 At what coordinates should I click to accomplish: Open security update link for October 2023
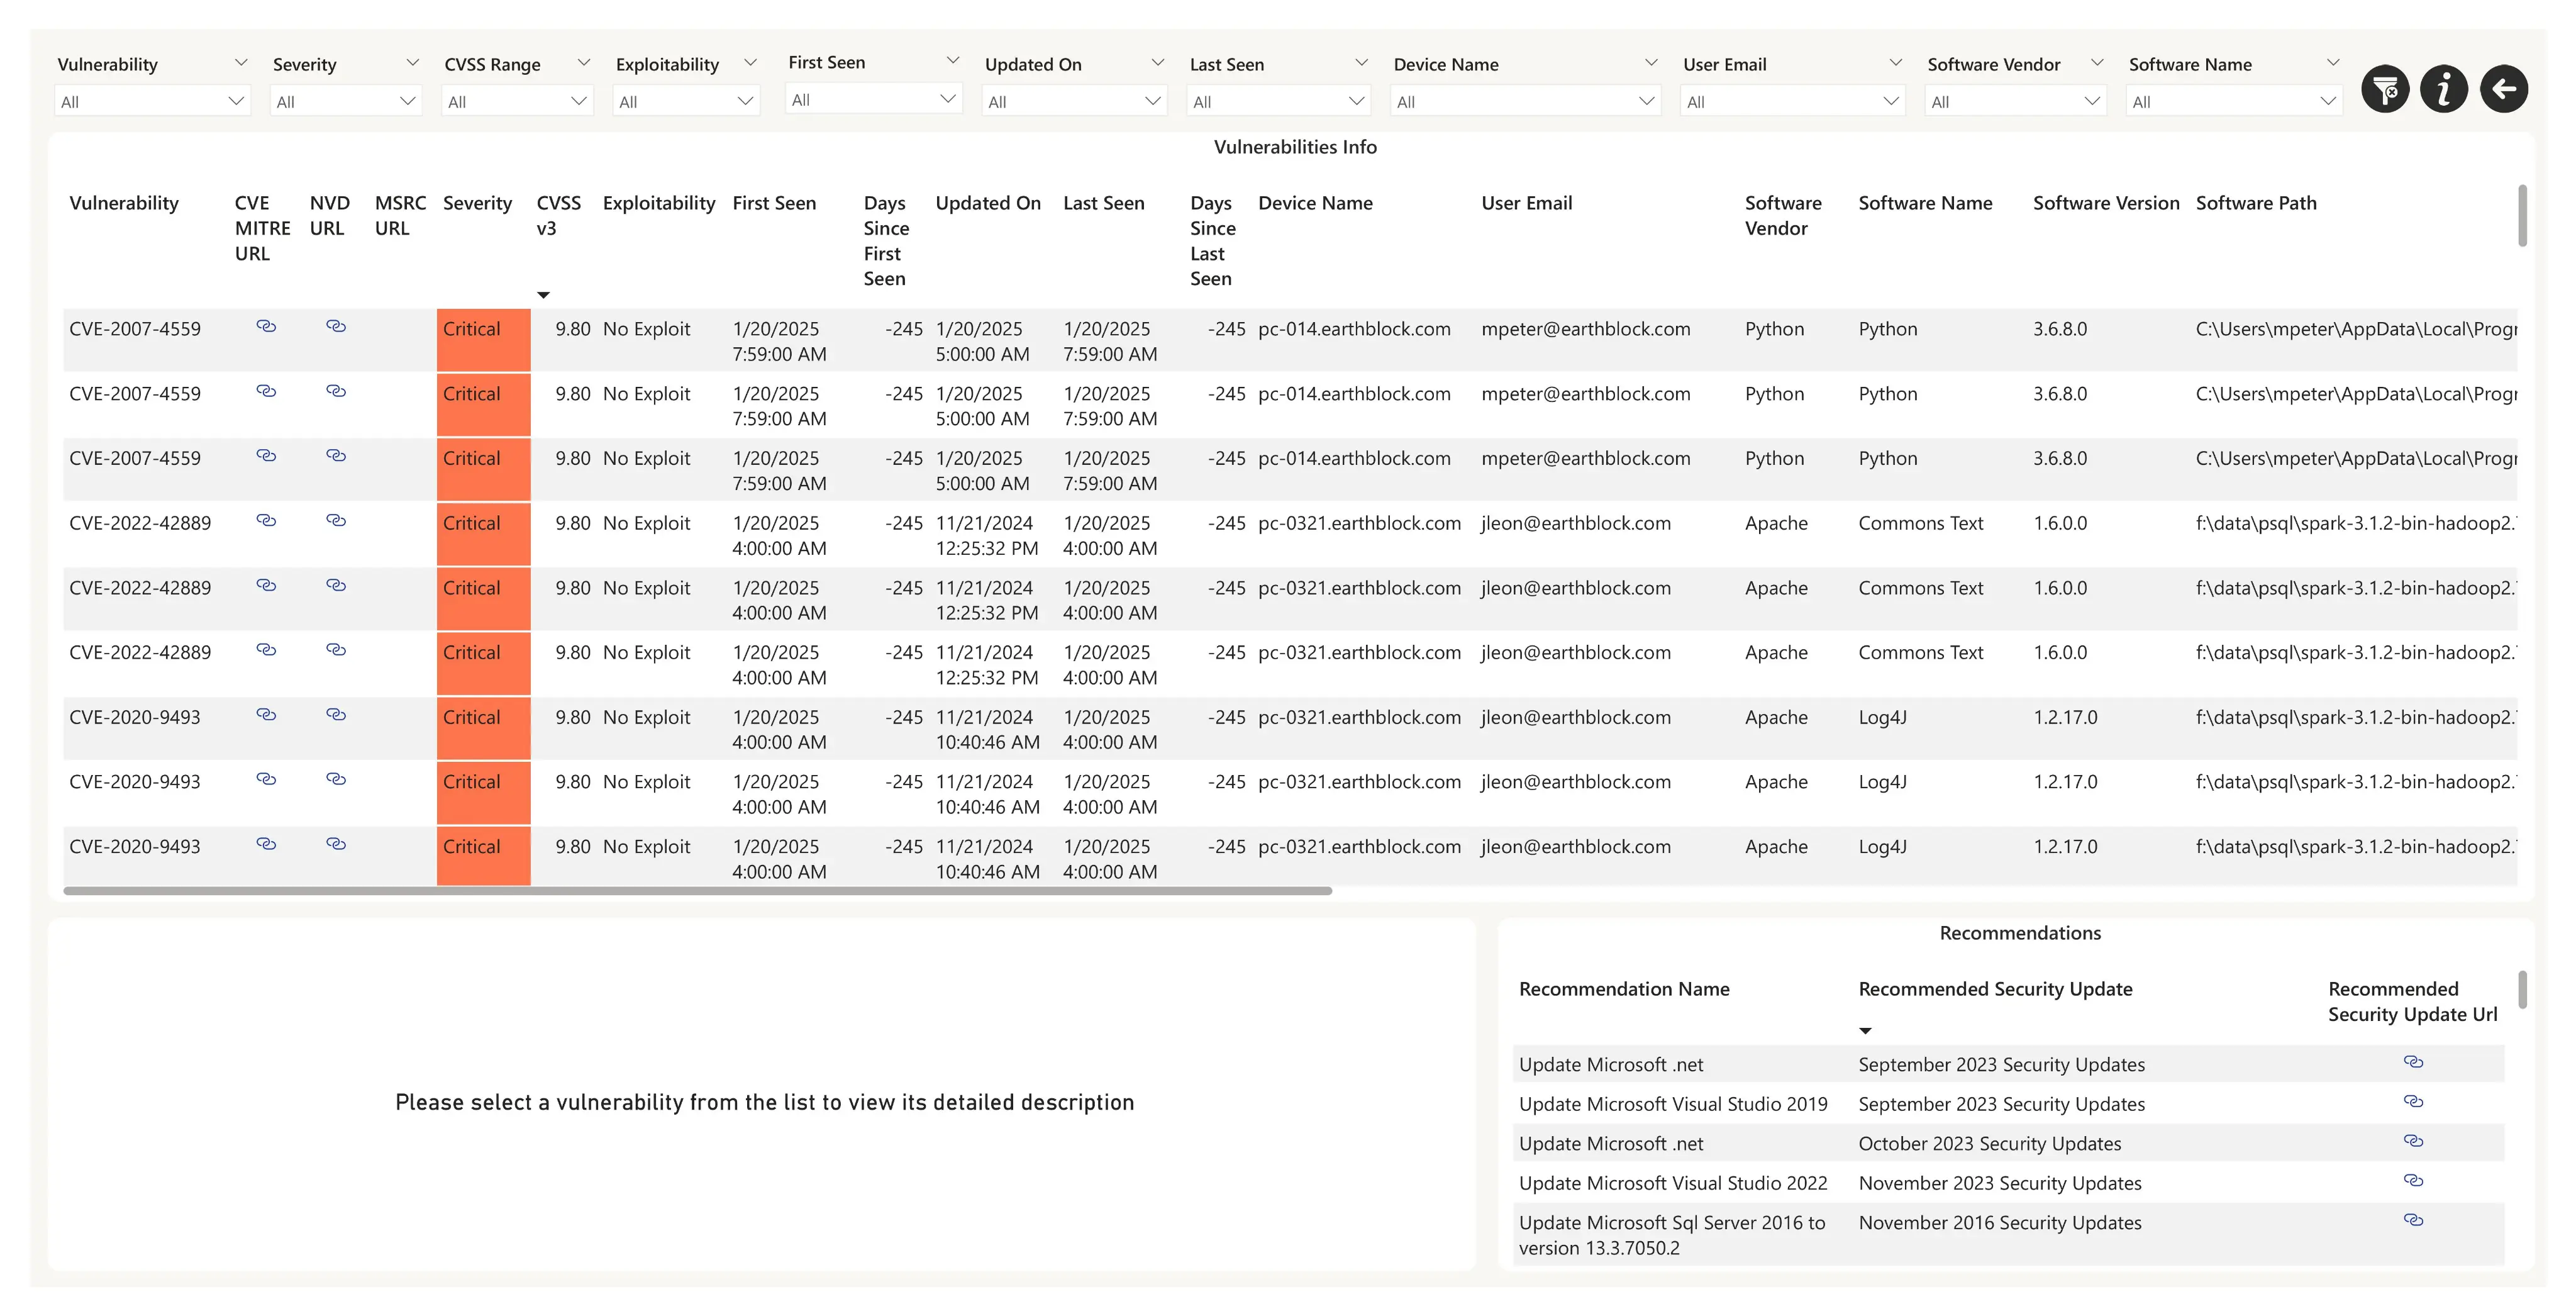coord(2413,1142)
